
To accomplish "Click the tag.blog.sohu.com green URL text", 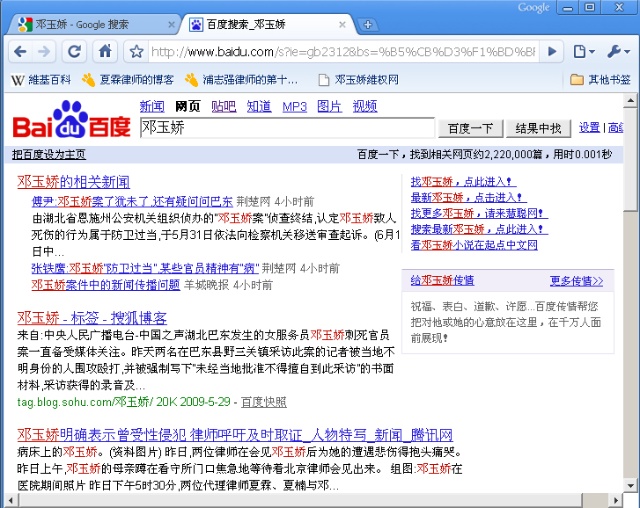I will (x=85, y=402).
